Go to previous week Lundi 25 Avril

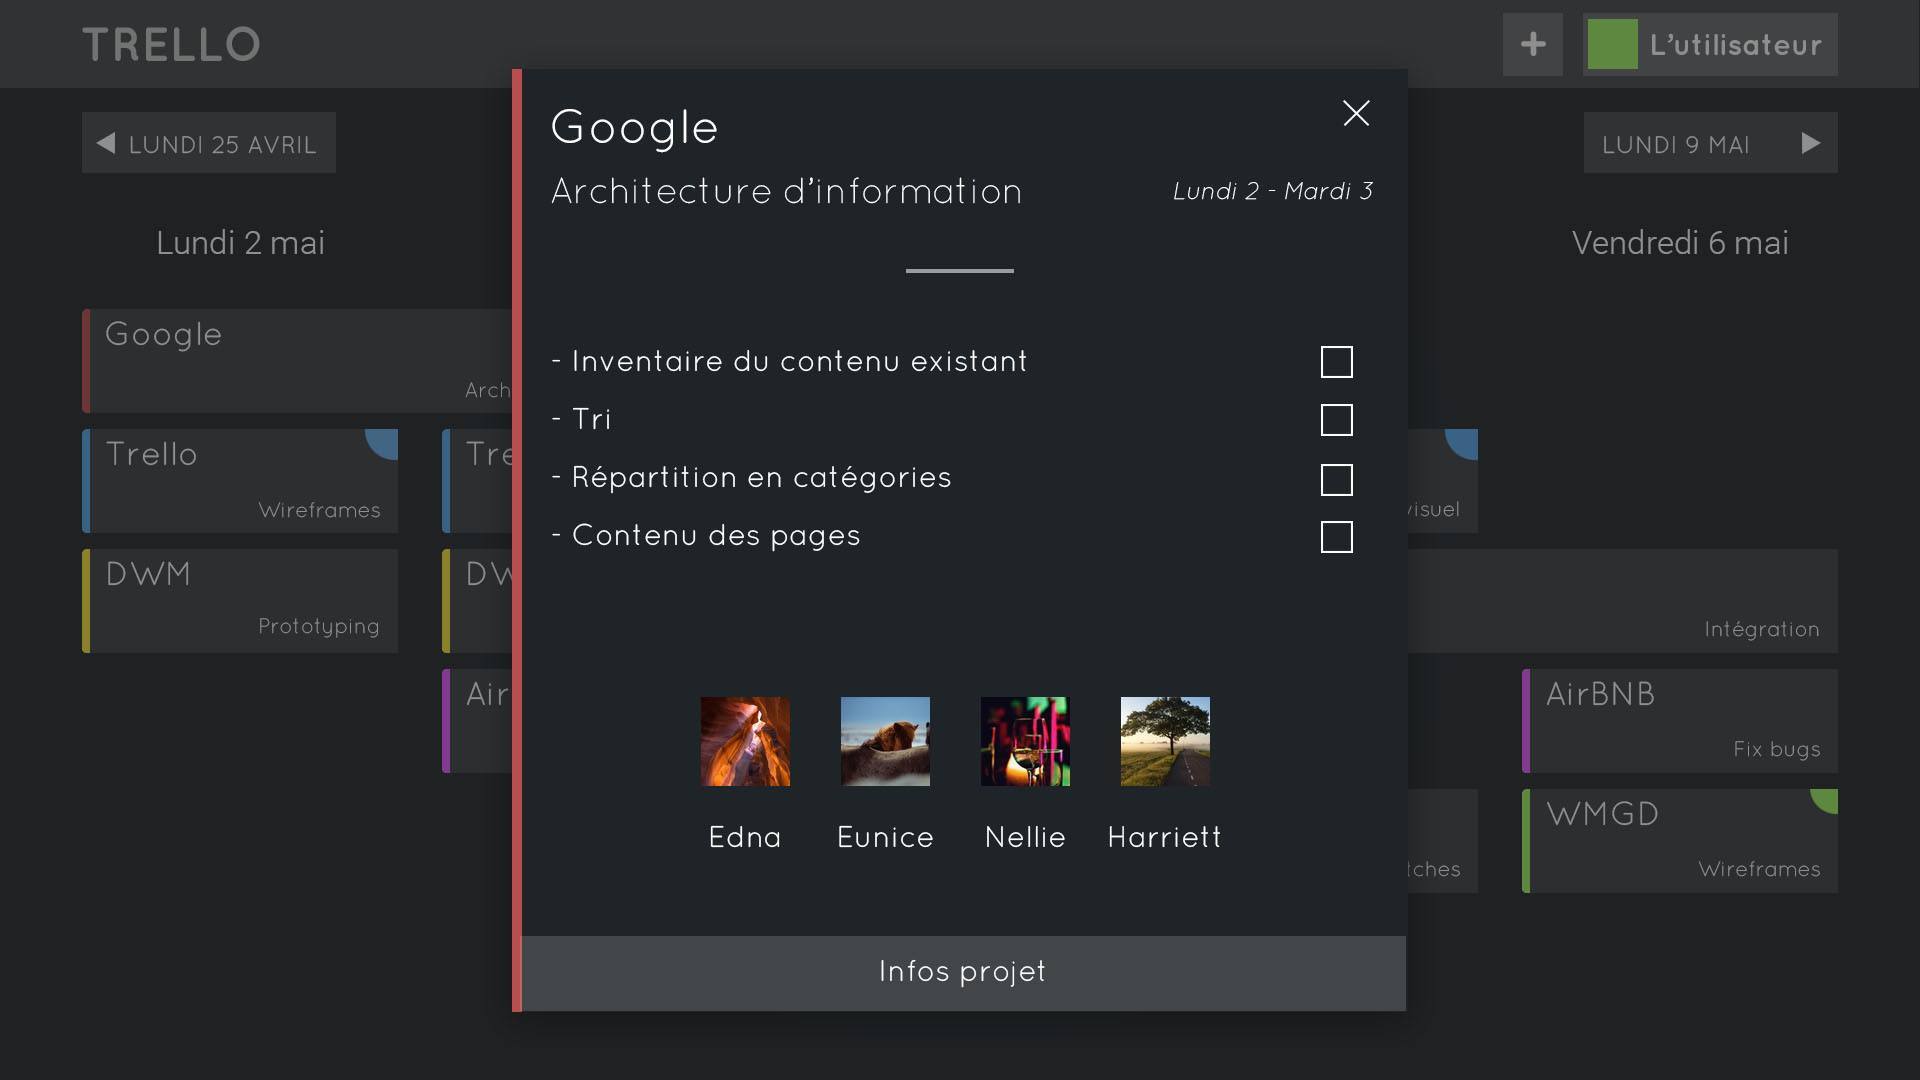click(208, 143)
